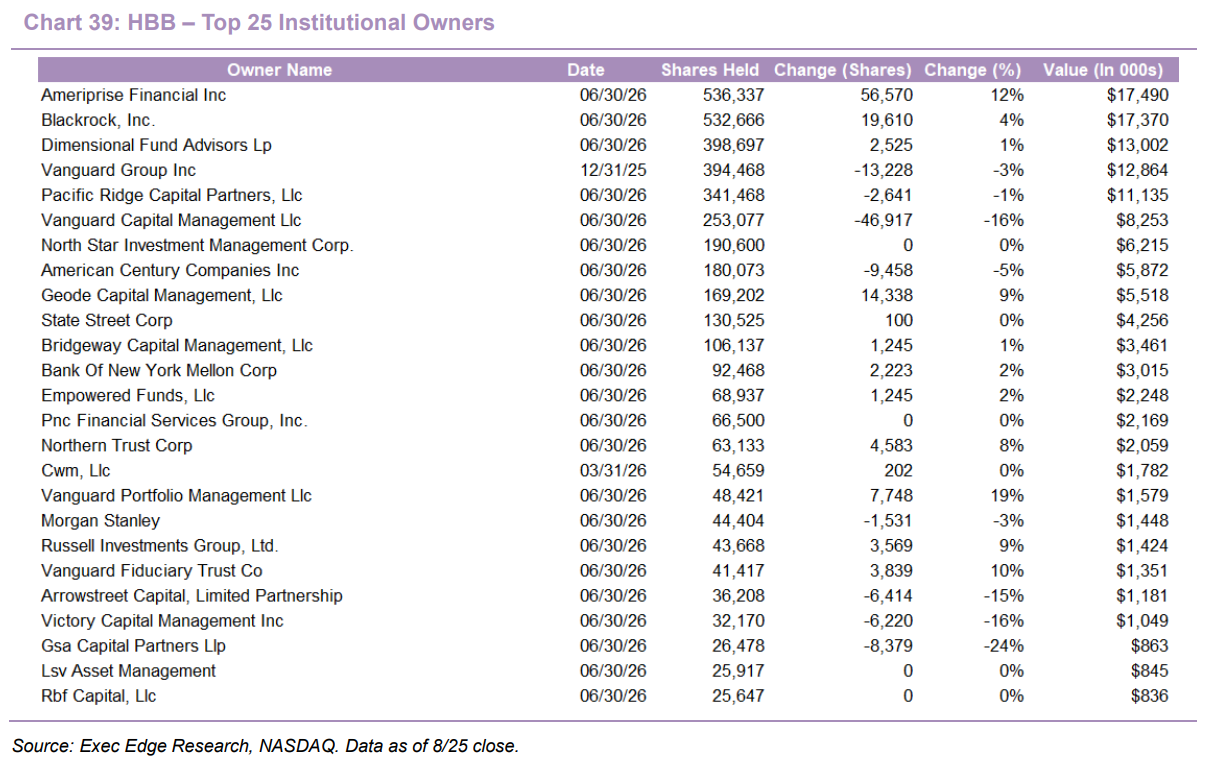The height and width of the screenshot is (762, 1209).
Task: Click 'Pacific Ridge Capital Partners, Llc'
Action: coord(171,195)
